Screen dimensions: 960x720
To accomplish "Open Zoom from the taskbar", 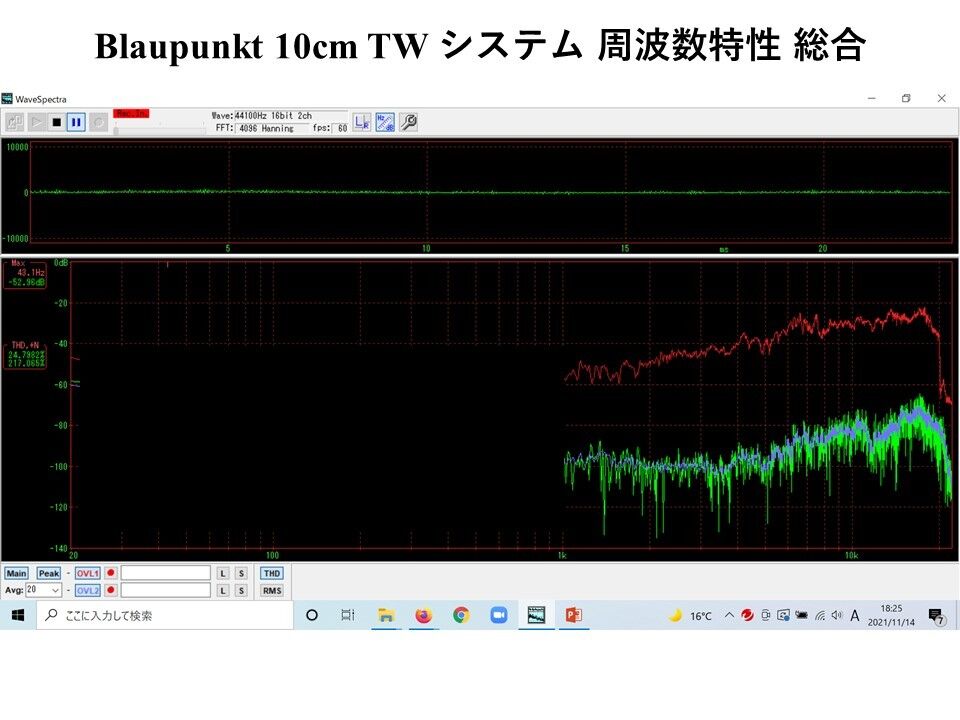I will click(499, 615).
